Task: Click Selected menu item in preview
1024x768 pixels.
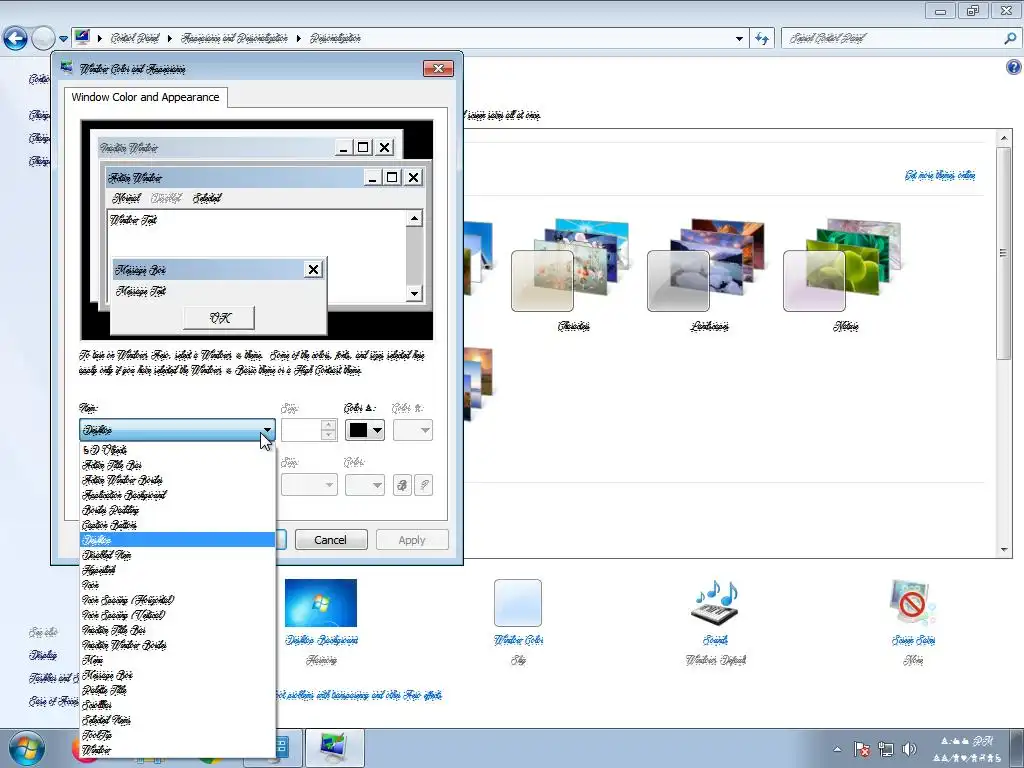Action: tap(207, 198)
